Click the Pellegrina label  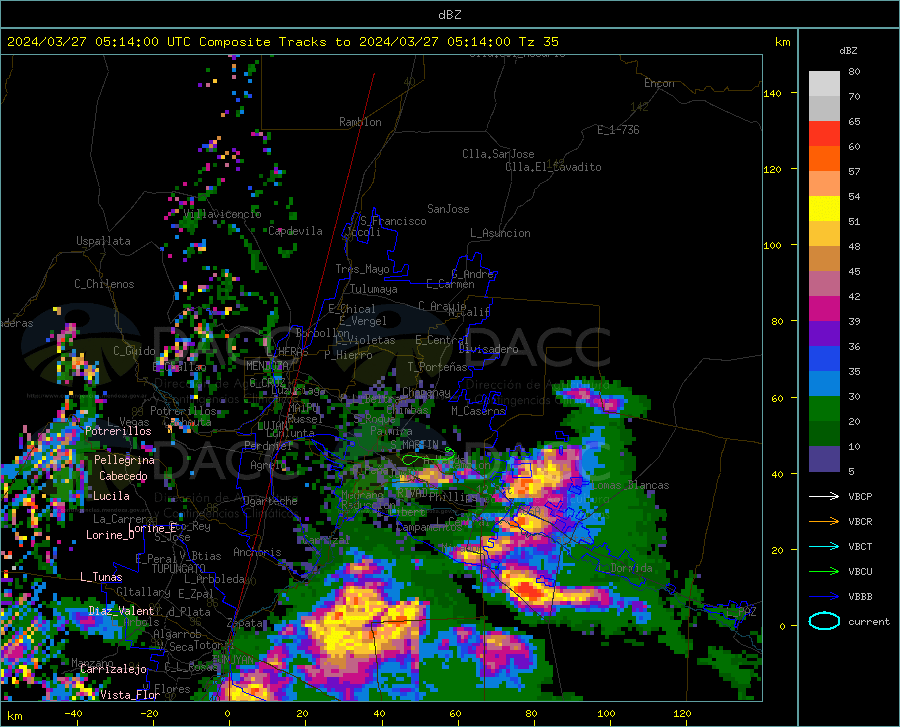(x=125, y=460)
